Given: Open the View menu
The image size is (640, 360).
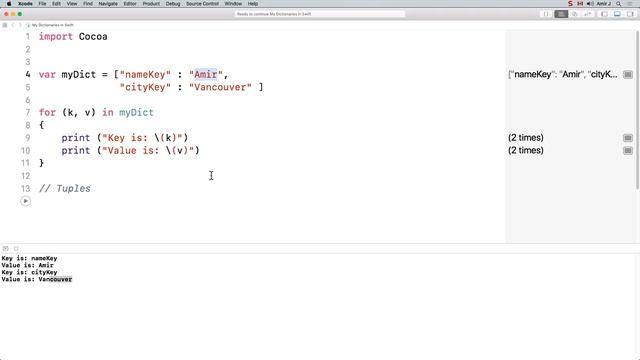Looking at the screenshot, I should pyautogui.click(x=72, y=4).
